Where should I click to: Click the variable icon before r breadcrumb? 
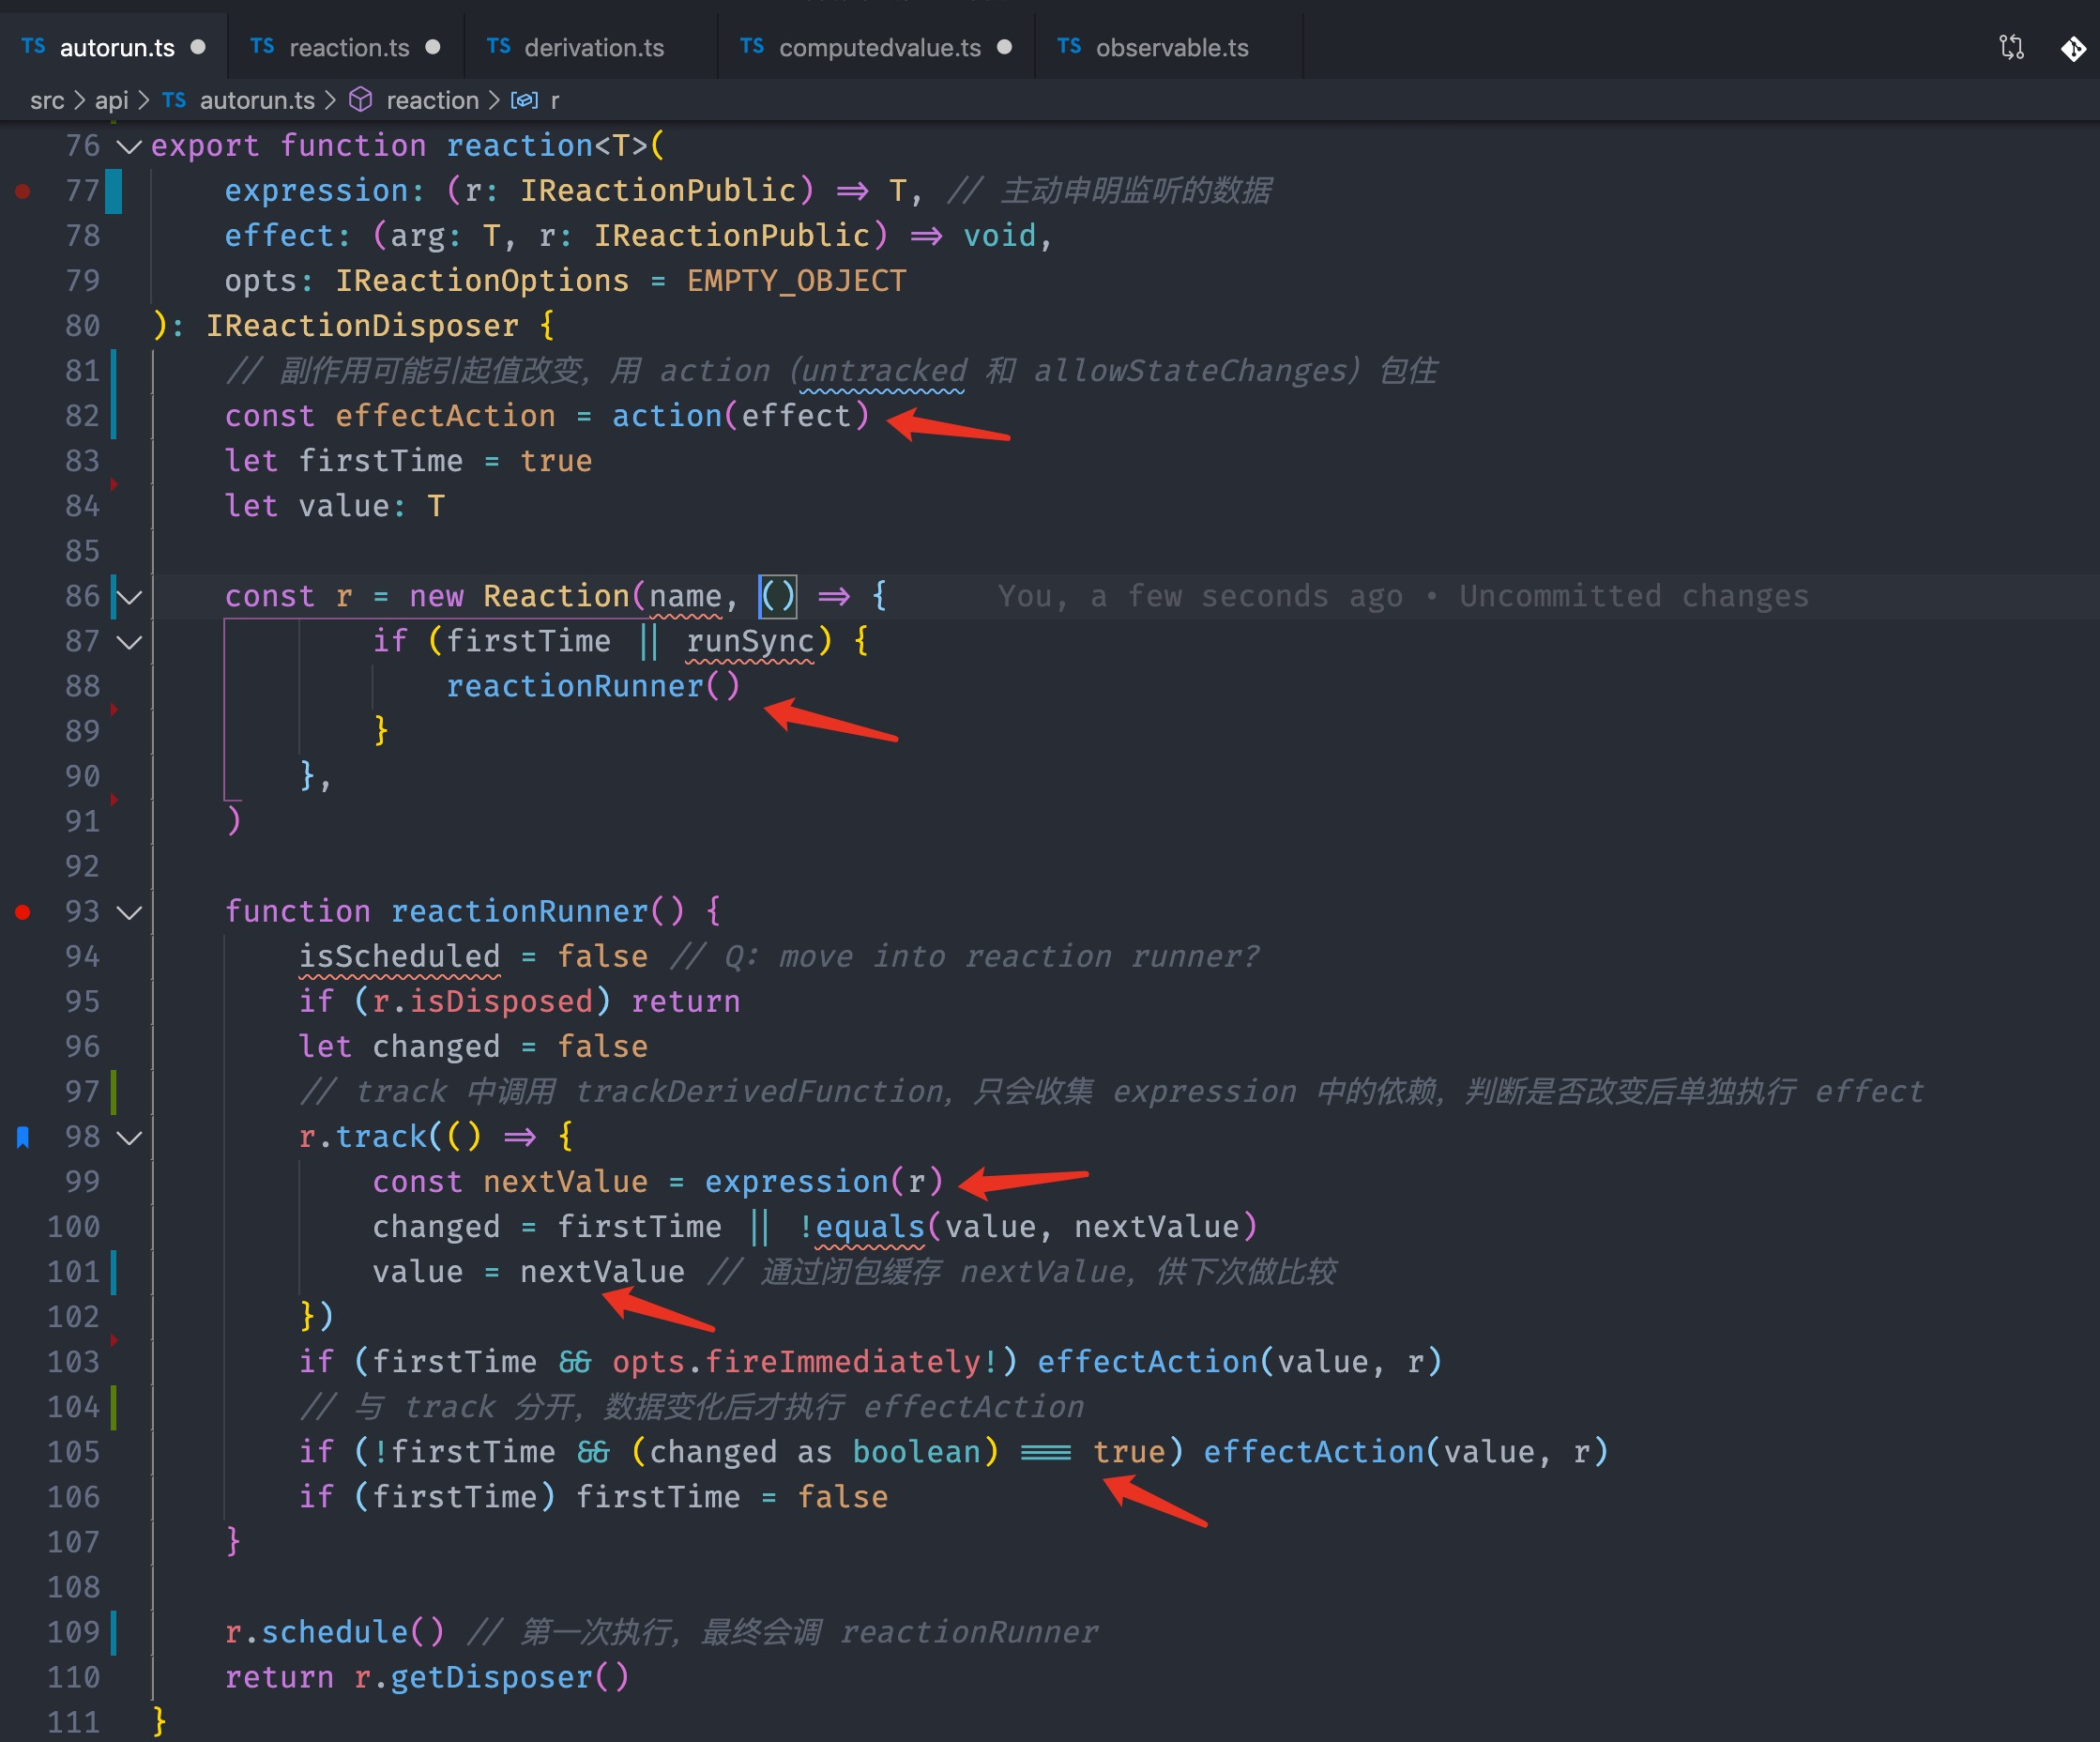pos(524,100)
